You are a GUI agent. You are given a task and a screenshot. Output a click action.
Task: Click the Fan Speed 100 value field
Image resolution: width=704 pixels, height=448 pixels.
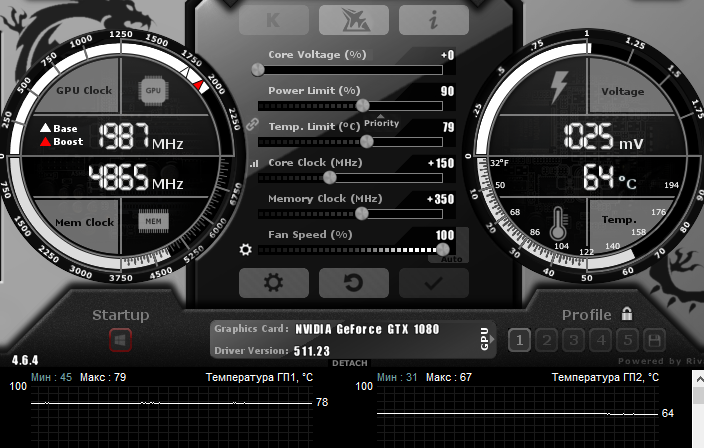445,235
